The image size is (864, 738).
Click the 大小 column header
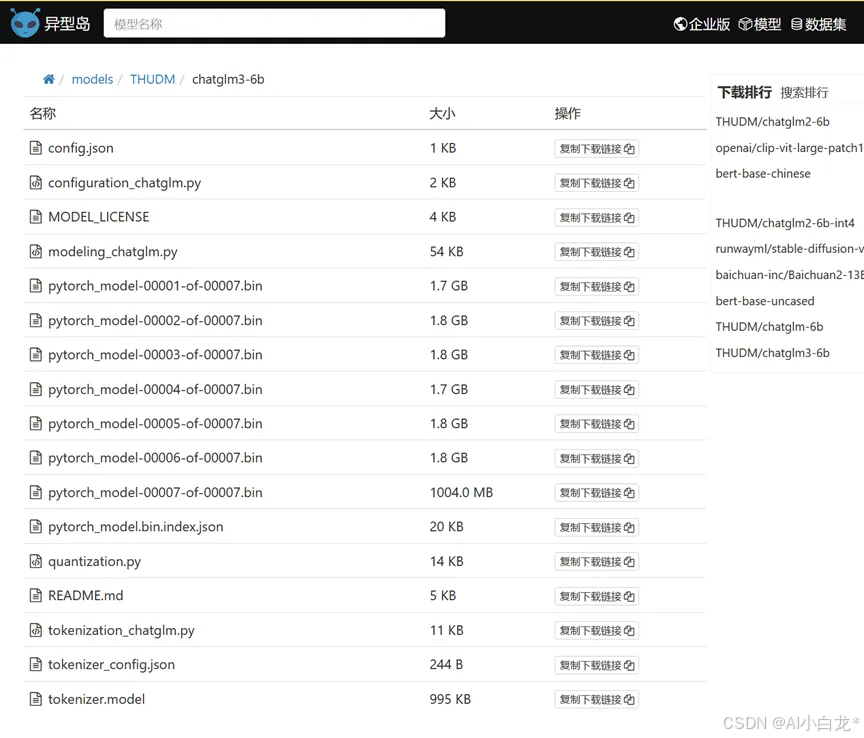click(x=442, y=114)
